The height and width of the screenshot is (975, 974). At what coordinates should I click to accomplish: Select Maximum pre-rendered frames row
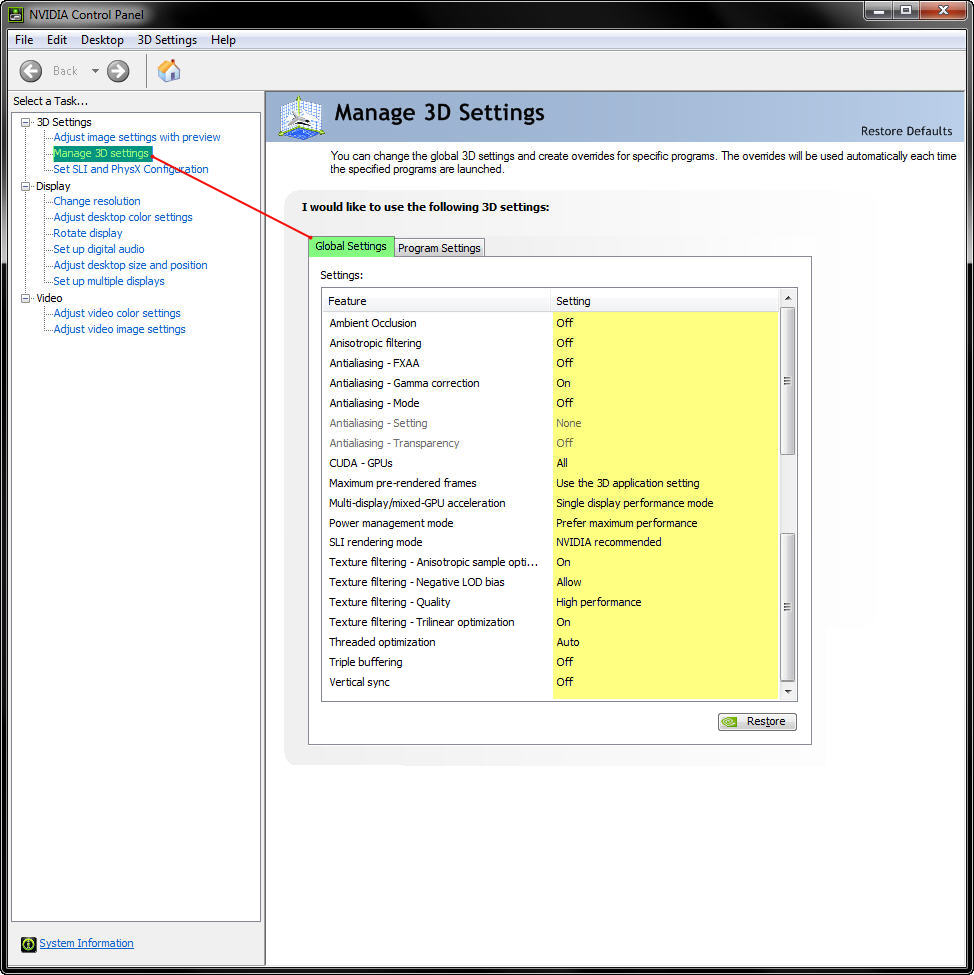click(550, 483)
